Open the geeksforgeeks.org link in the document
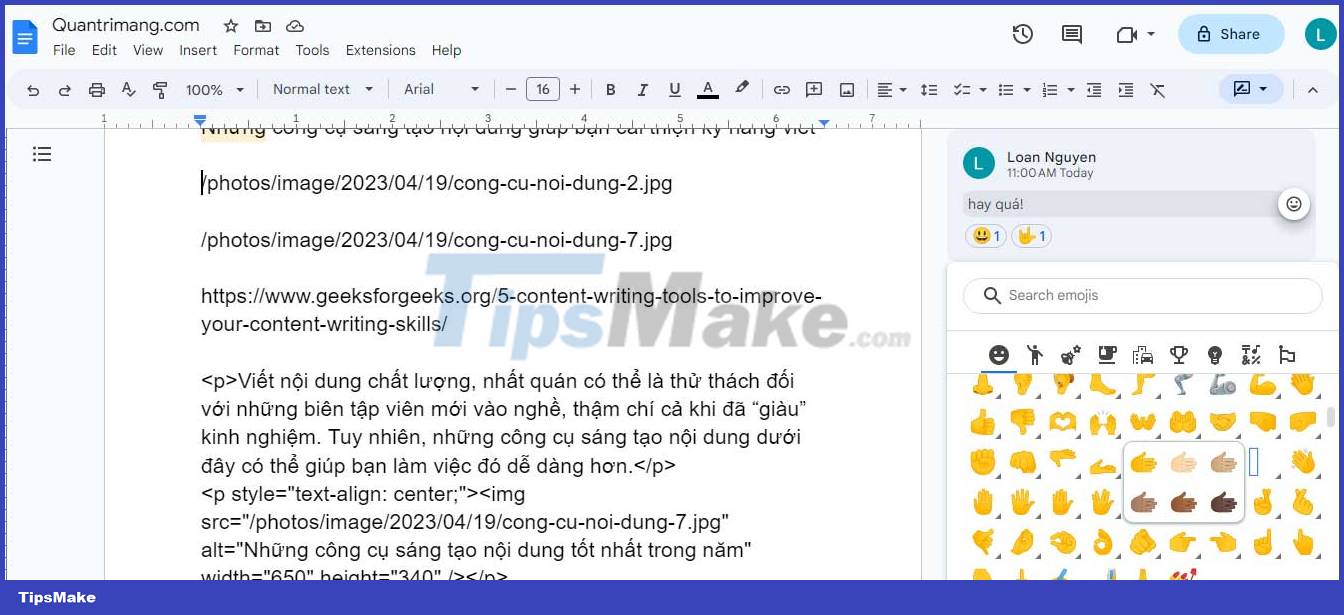1344x615 pixels. [500, 296]
